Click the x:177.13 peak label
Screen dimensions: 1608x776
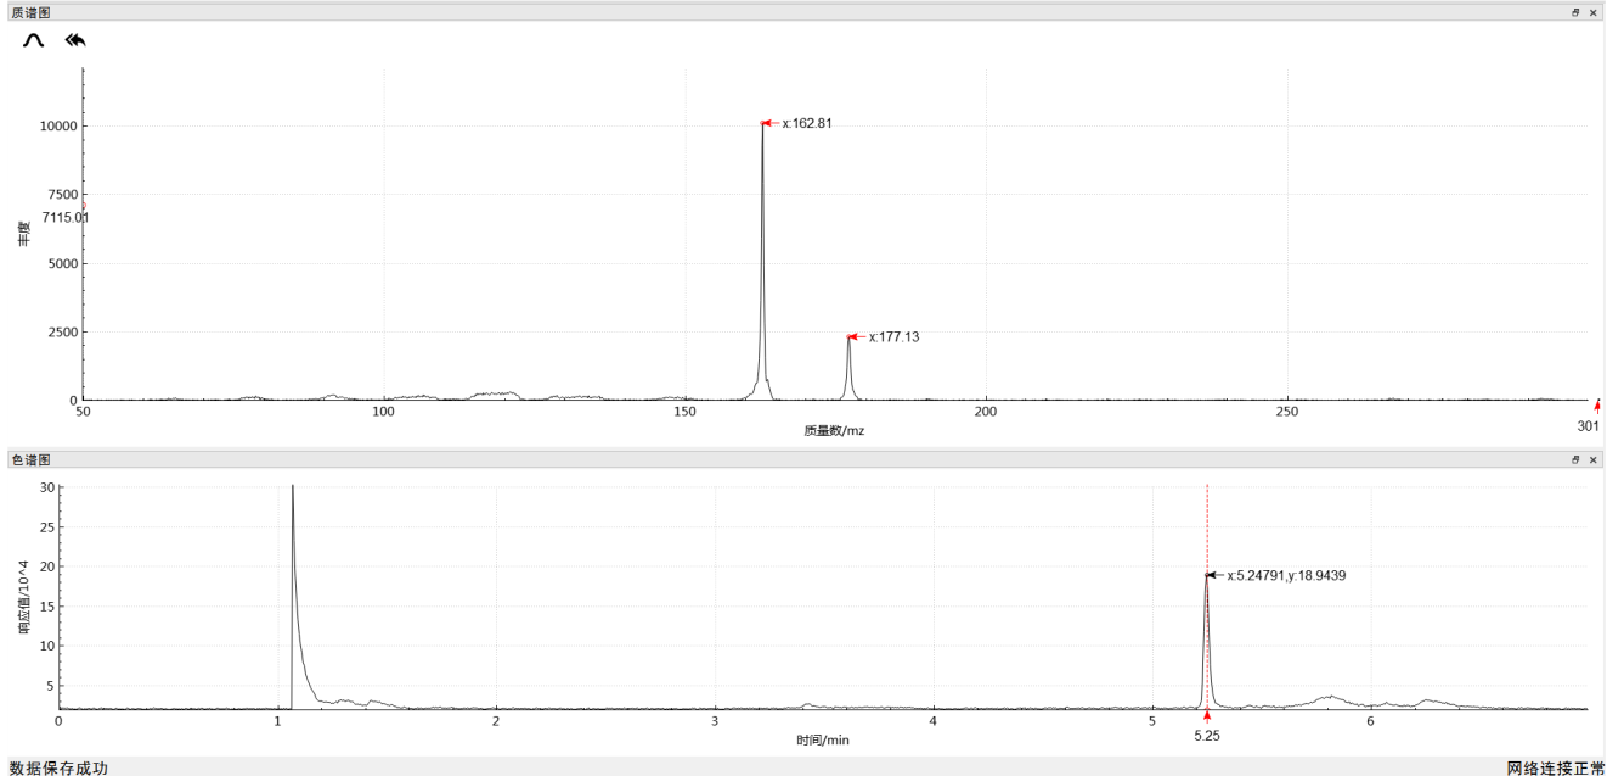pos(894,337)
